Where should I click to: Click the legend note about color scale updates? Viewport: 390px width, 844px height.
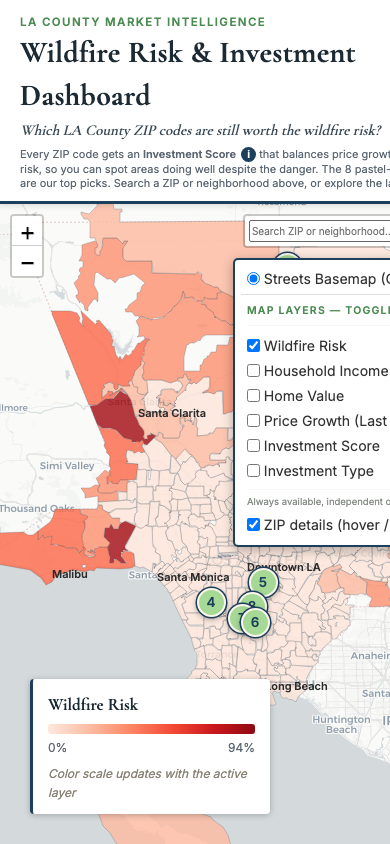click(148, 783)
